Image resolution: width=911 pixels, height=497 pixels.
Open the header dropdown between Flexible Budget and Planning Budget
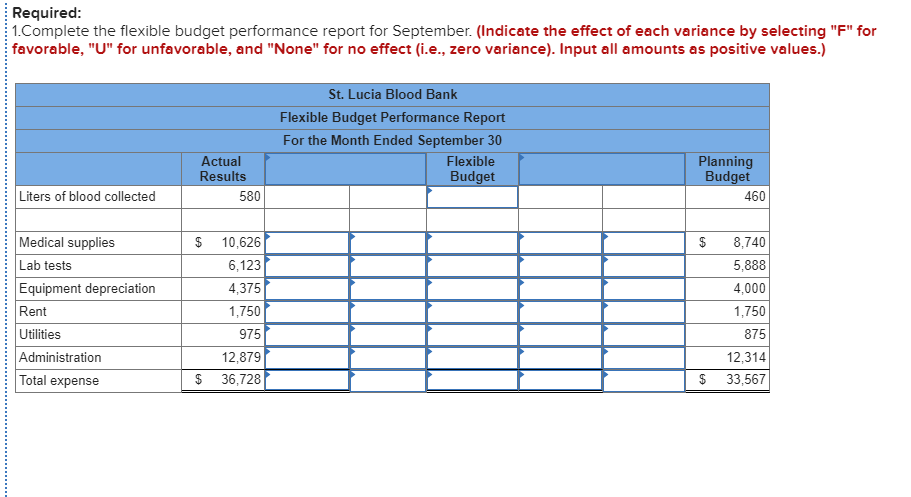[x=601, y=169]
